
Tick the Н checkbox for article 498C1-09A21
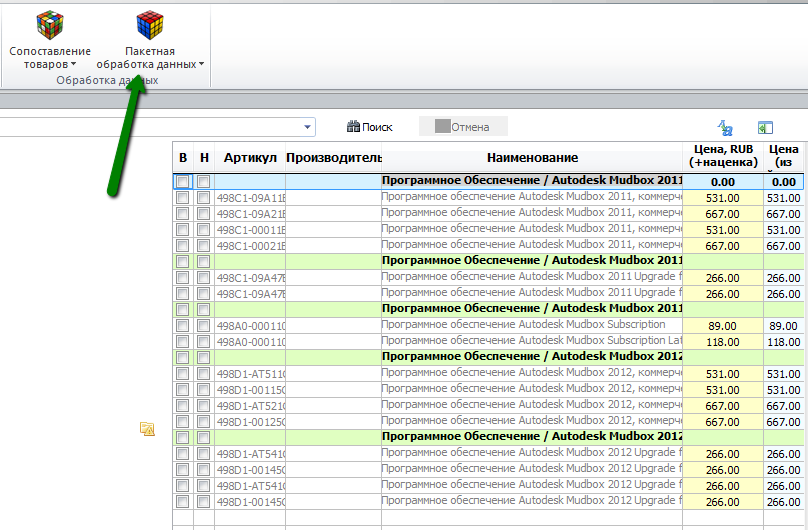204,213
